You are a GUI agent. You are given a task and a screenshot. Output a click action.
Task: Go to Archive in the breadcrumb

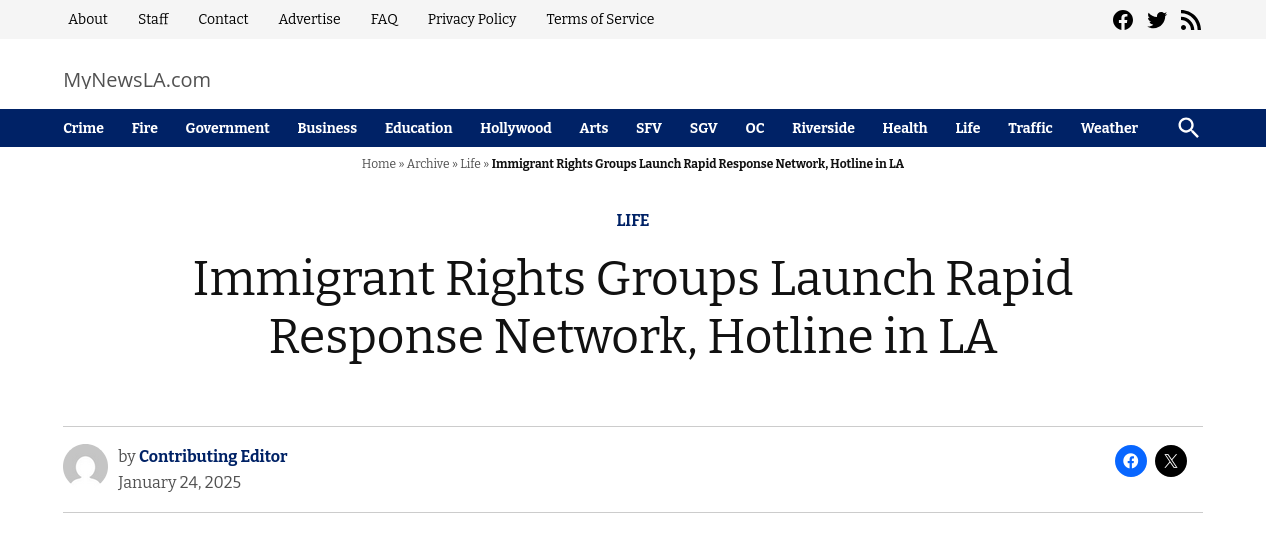tap(428, 164)
